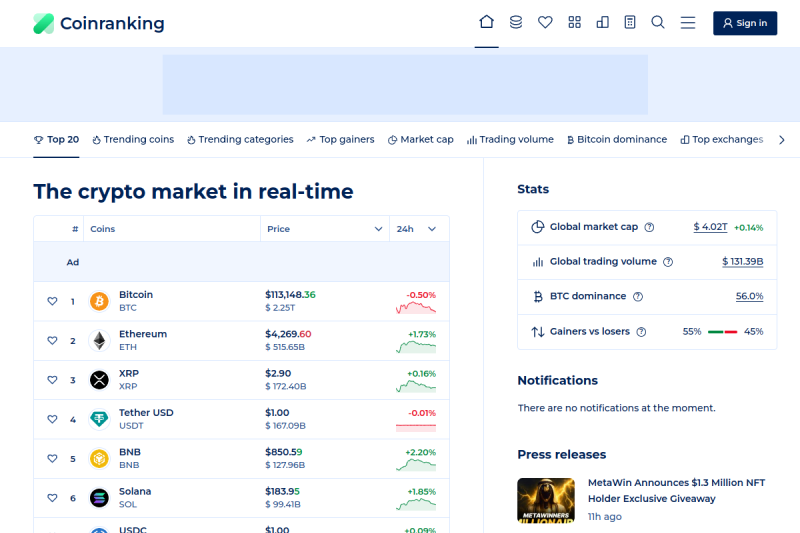The height and width of the screenshot is (533, 800).
Task: Expand the Price column dropdown
Action: click(378, 229)
